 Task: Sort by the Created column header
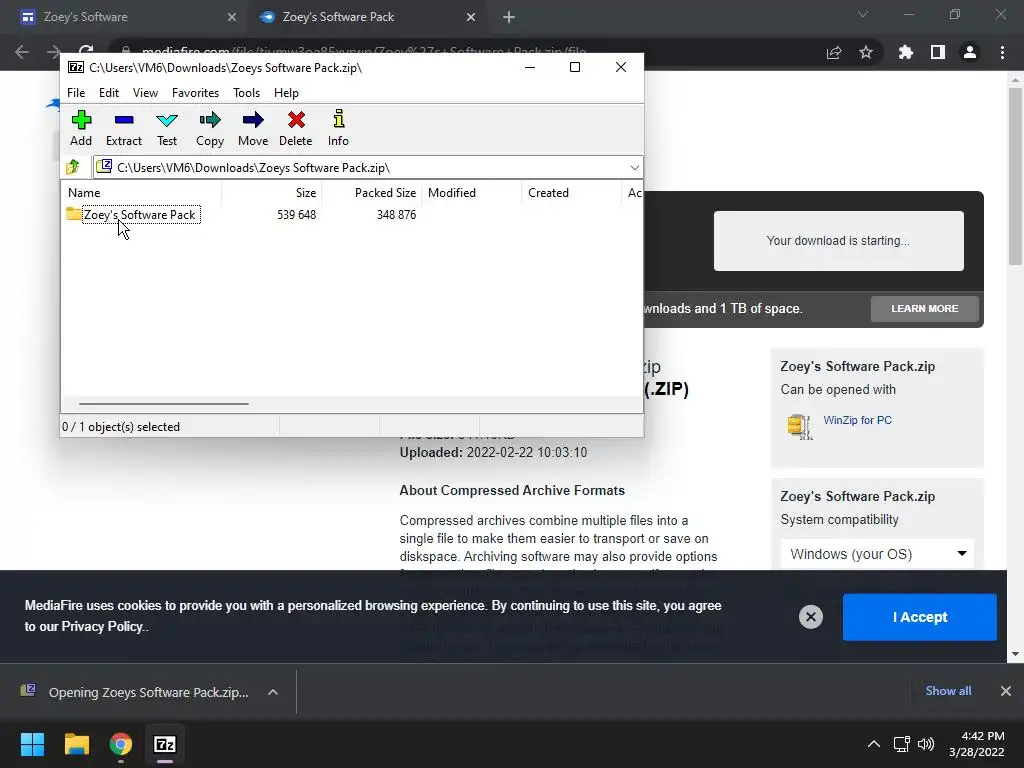[548, 193]
